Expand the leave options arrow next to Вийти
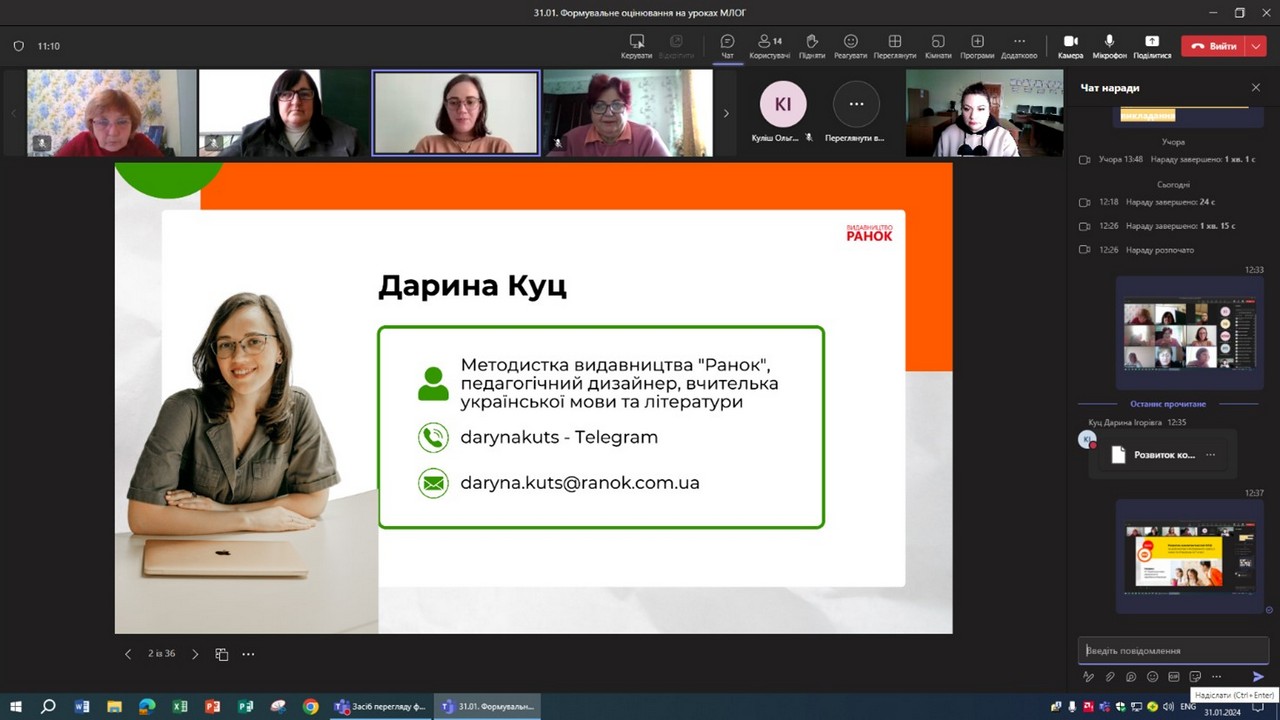This screenshot has height=720, width=1280. [x=1256, y=46]
